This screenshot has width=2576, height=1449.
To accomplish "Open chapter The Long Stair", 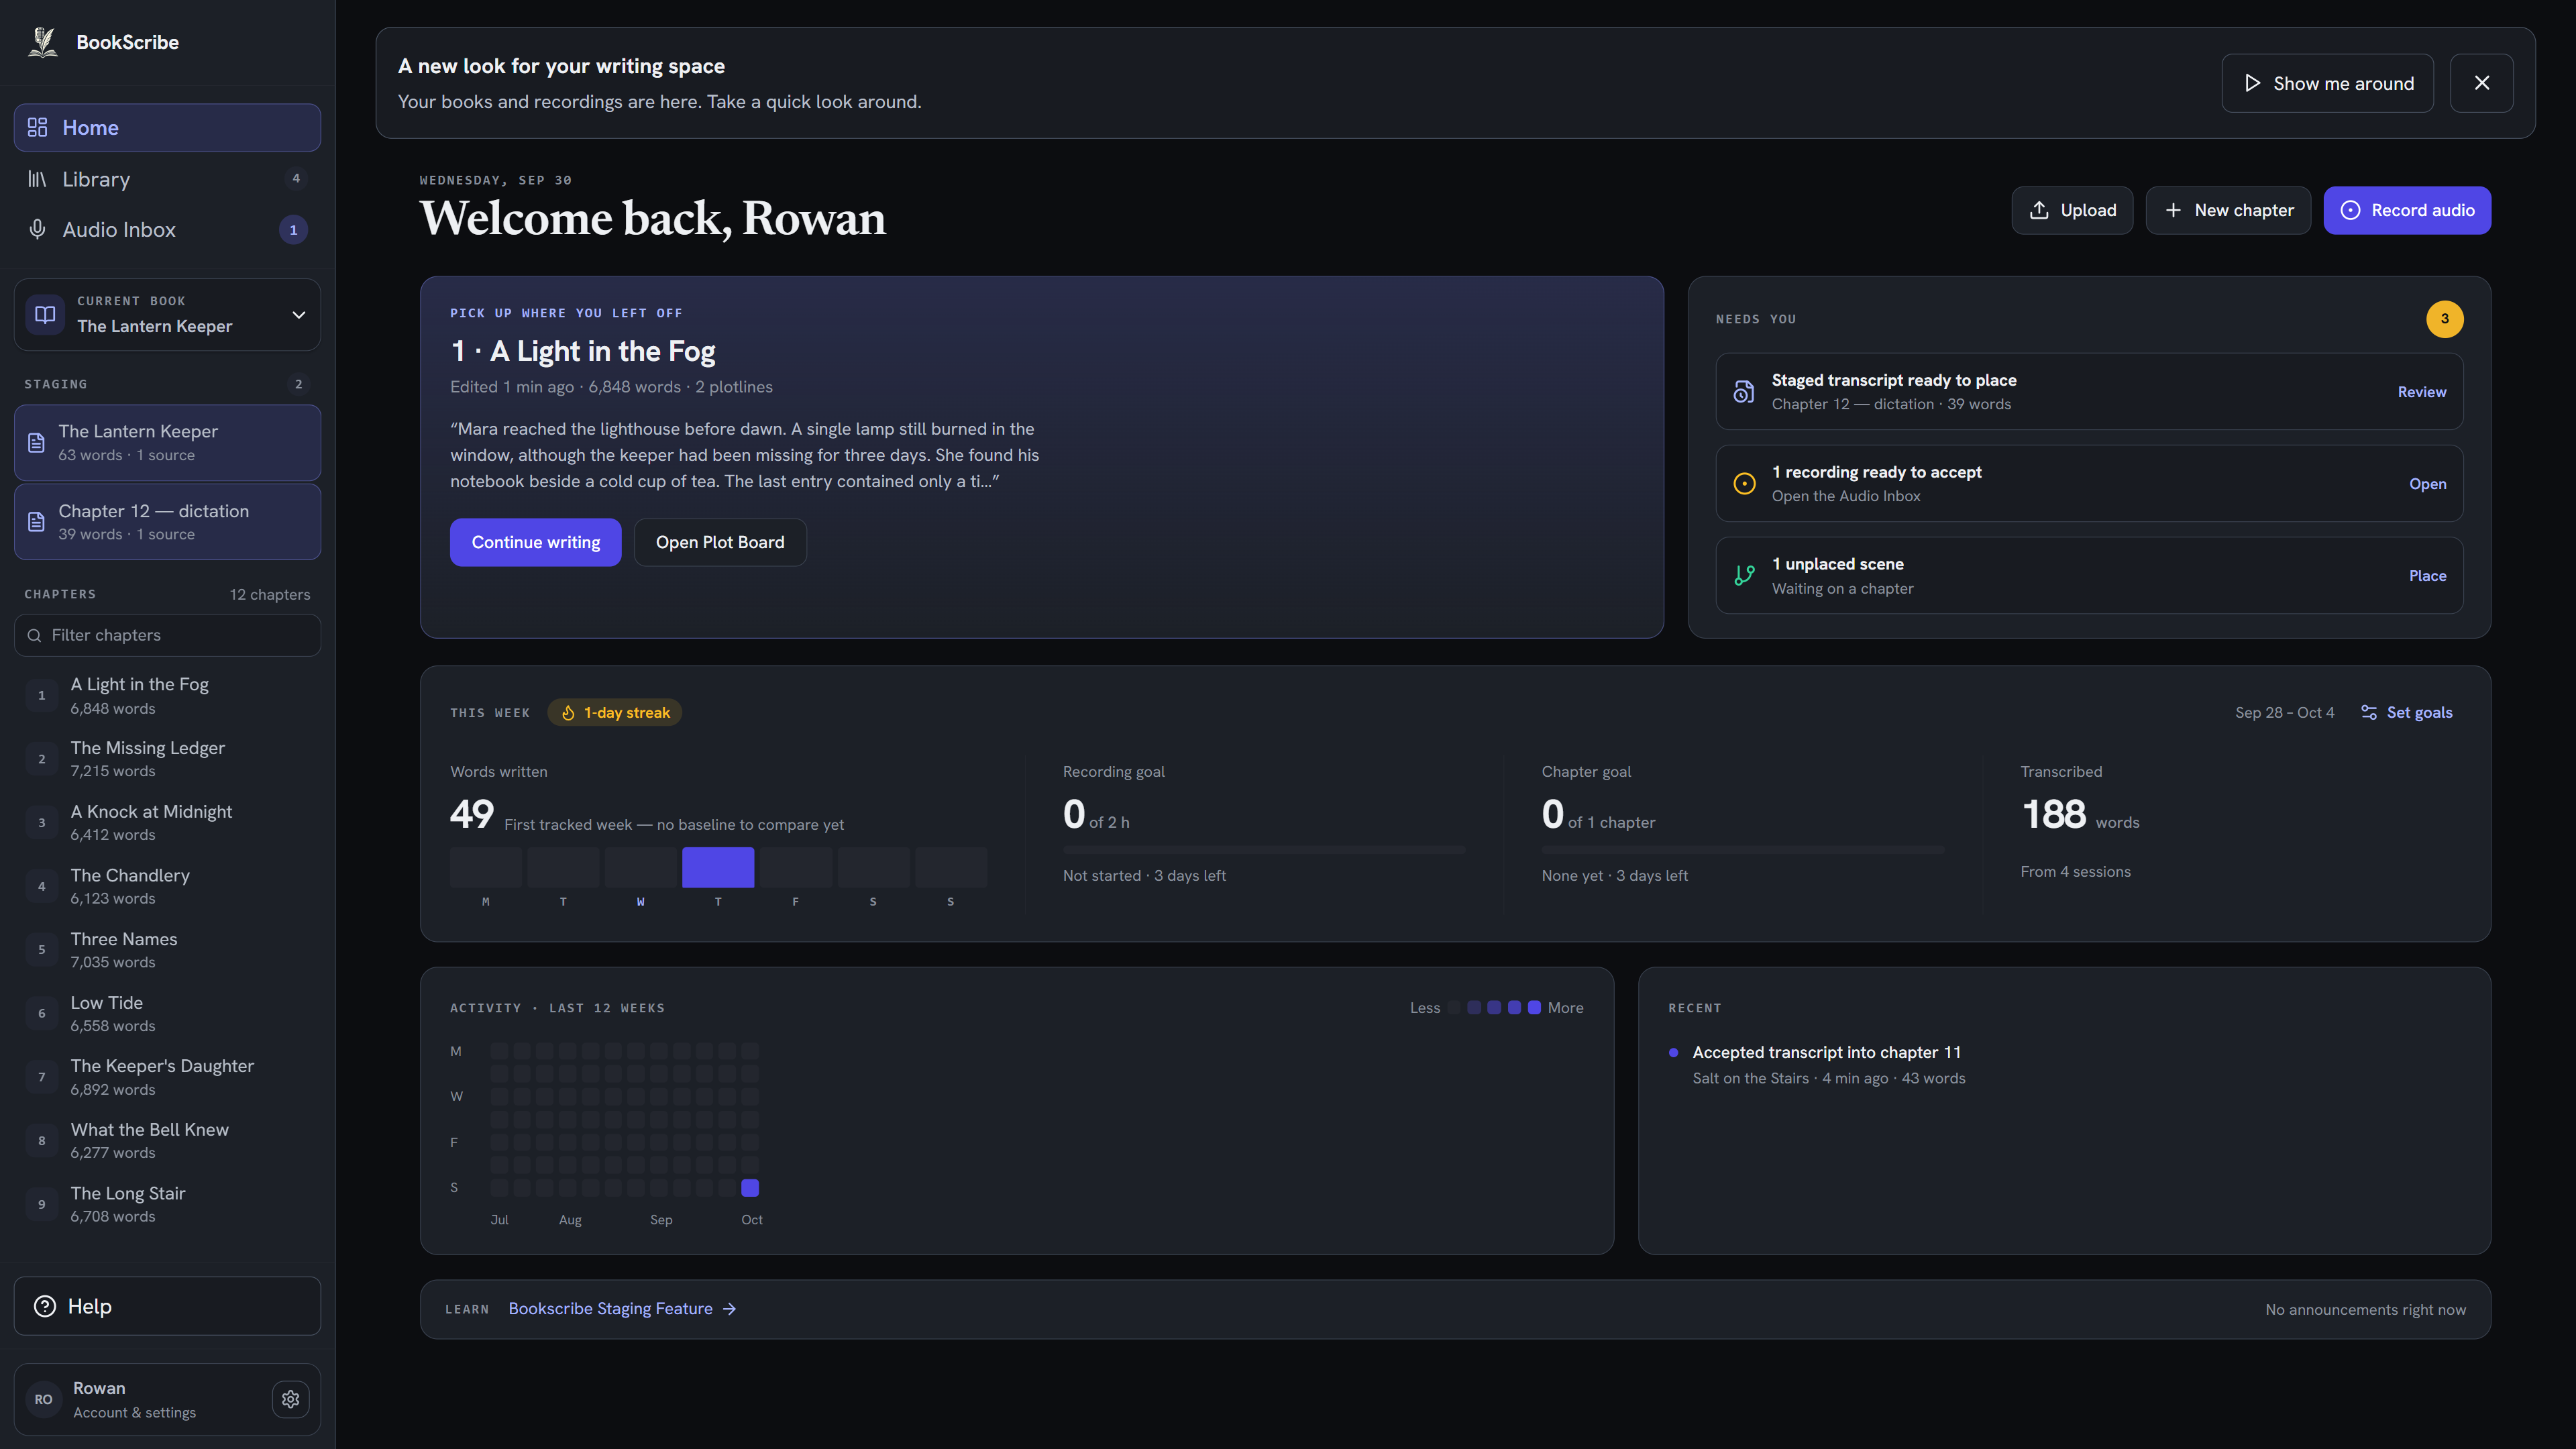I will coord(167,1204).
